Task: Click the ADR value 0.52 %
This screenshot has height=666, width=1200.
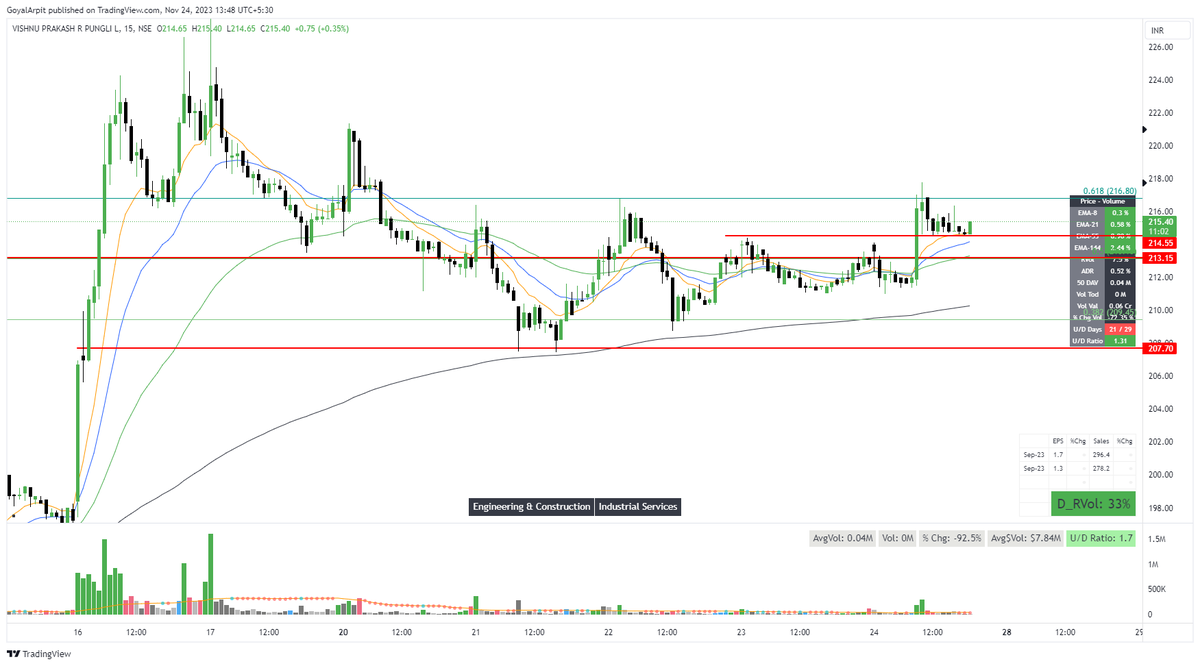Action: pyautogui.click(x=1121, y=271)
